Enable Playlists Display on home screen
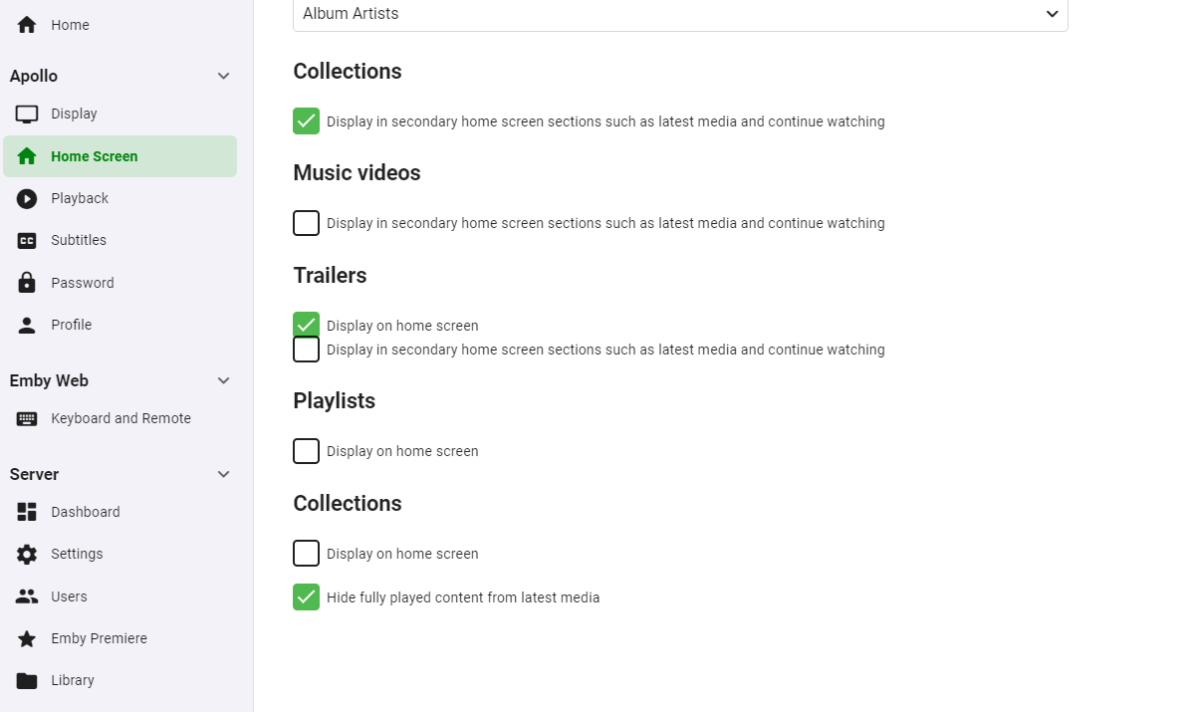The image size is (1200, 712). click(x=306, y=451)
